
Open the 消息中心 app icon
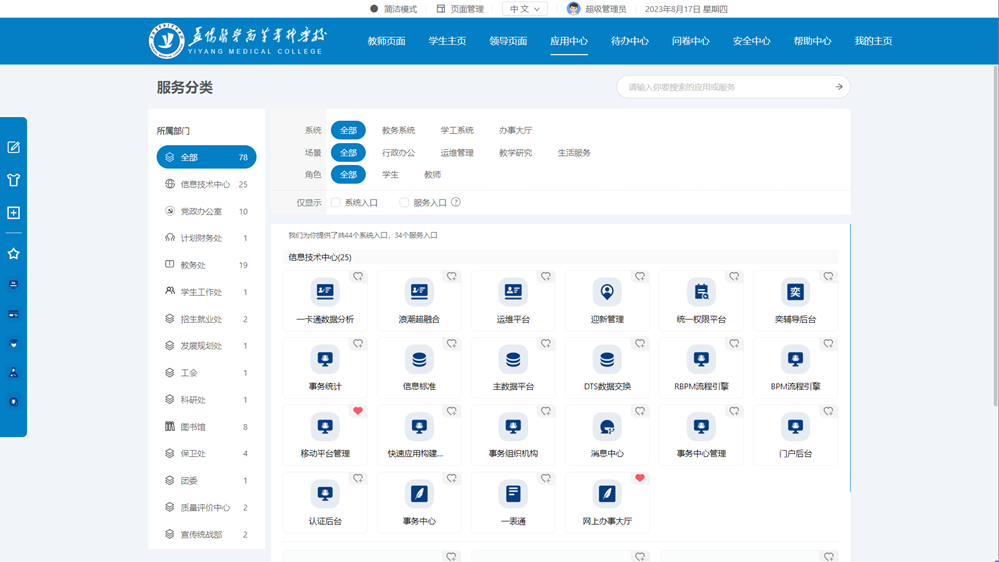(x=607, y=426)
